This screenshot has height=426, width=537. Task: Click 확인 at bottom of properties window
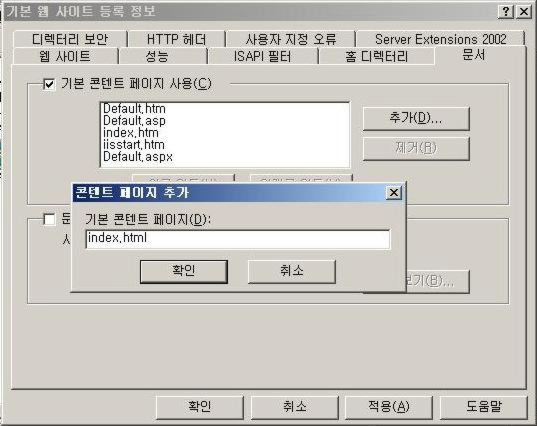pyautogui.click(x=200, y=407)
